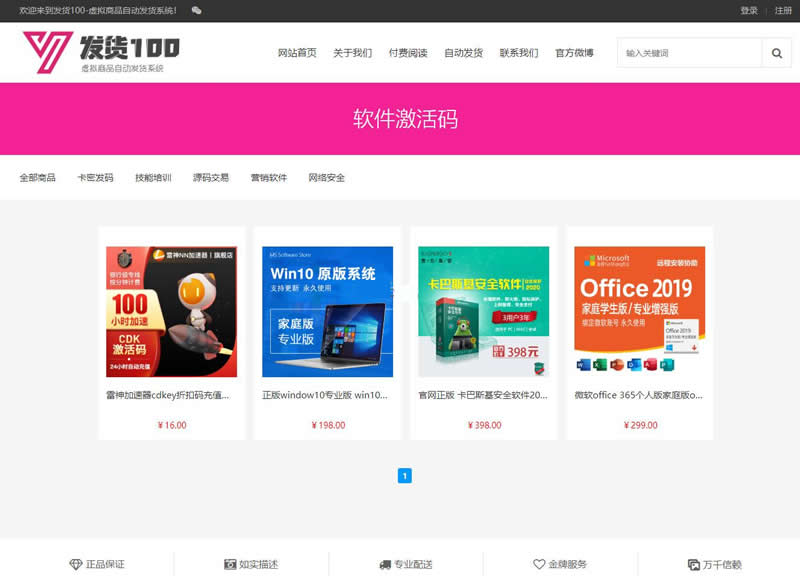Select the 卡密发码 category tab
Screen dimensions: 800x587
(x=95, y=177)
